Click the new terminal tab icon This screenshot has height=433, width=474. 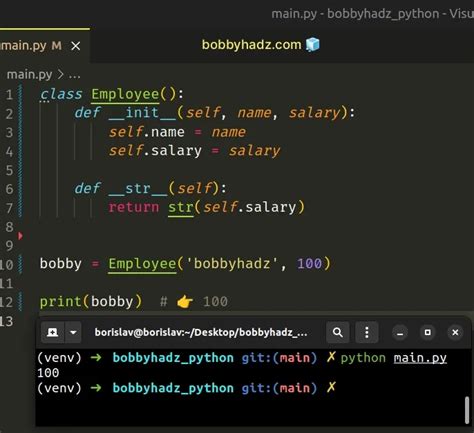tap(52, 332)
